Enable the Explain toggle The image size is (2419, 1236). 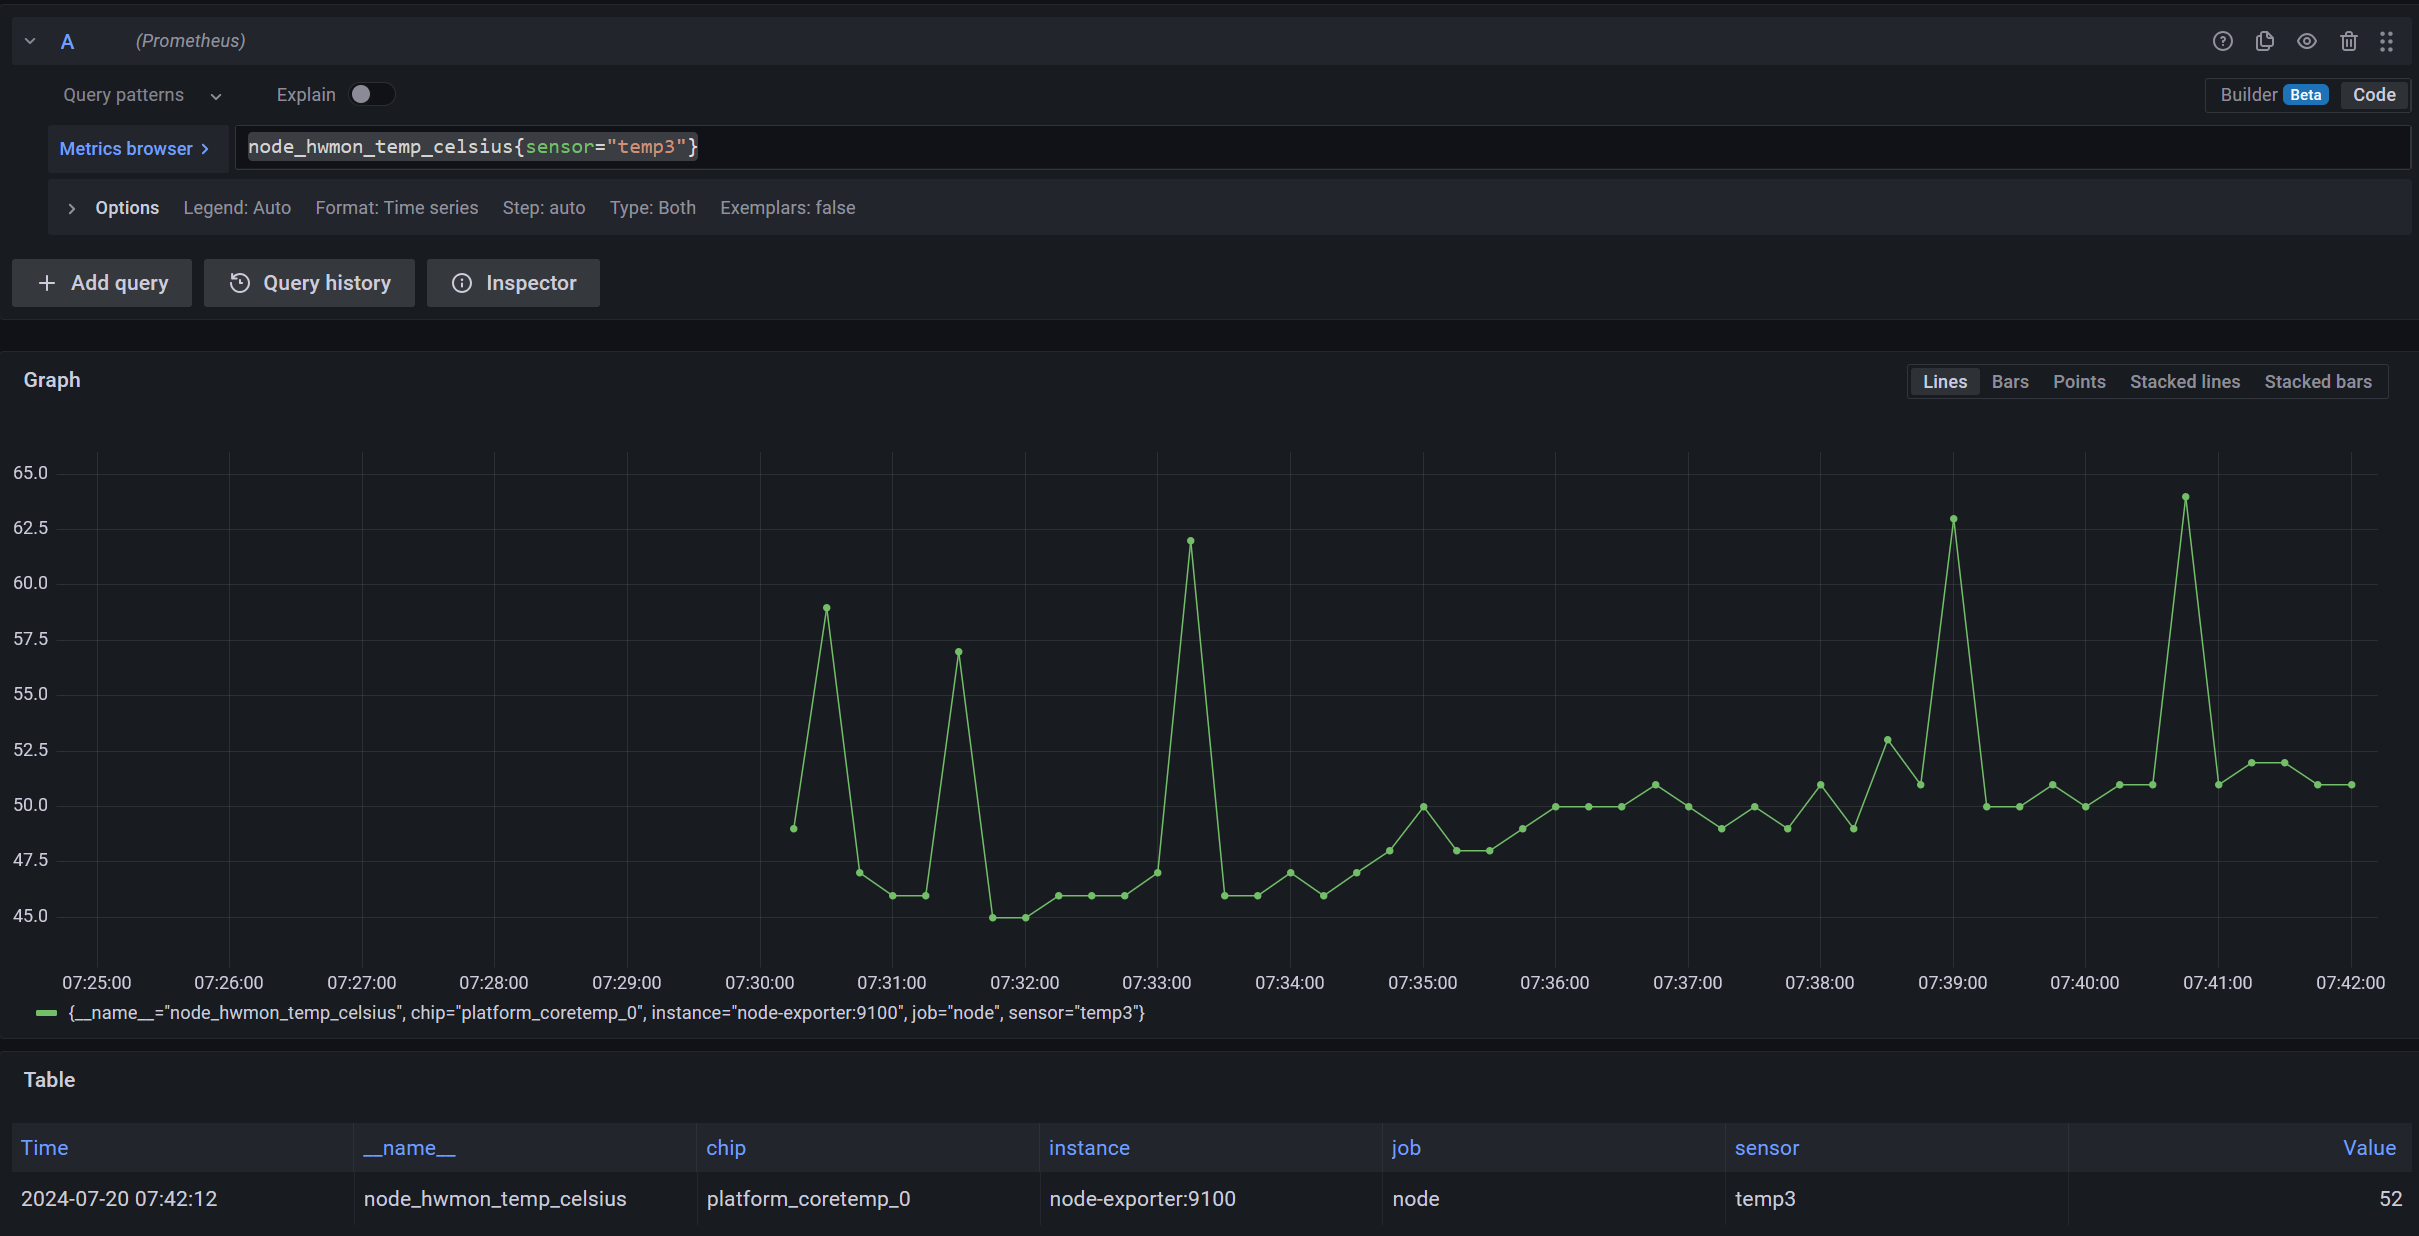[370, 93]
